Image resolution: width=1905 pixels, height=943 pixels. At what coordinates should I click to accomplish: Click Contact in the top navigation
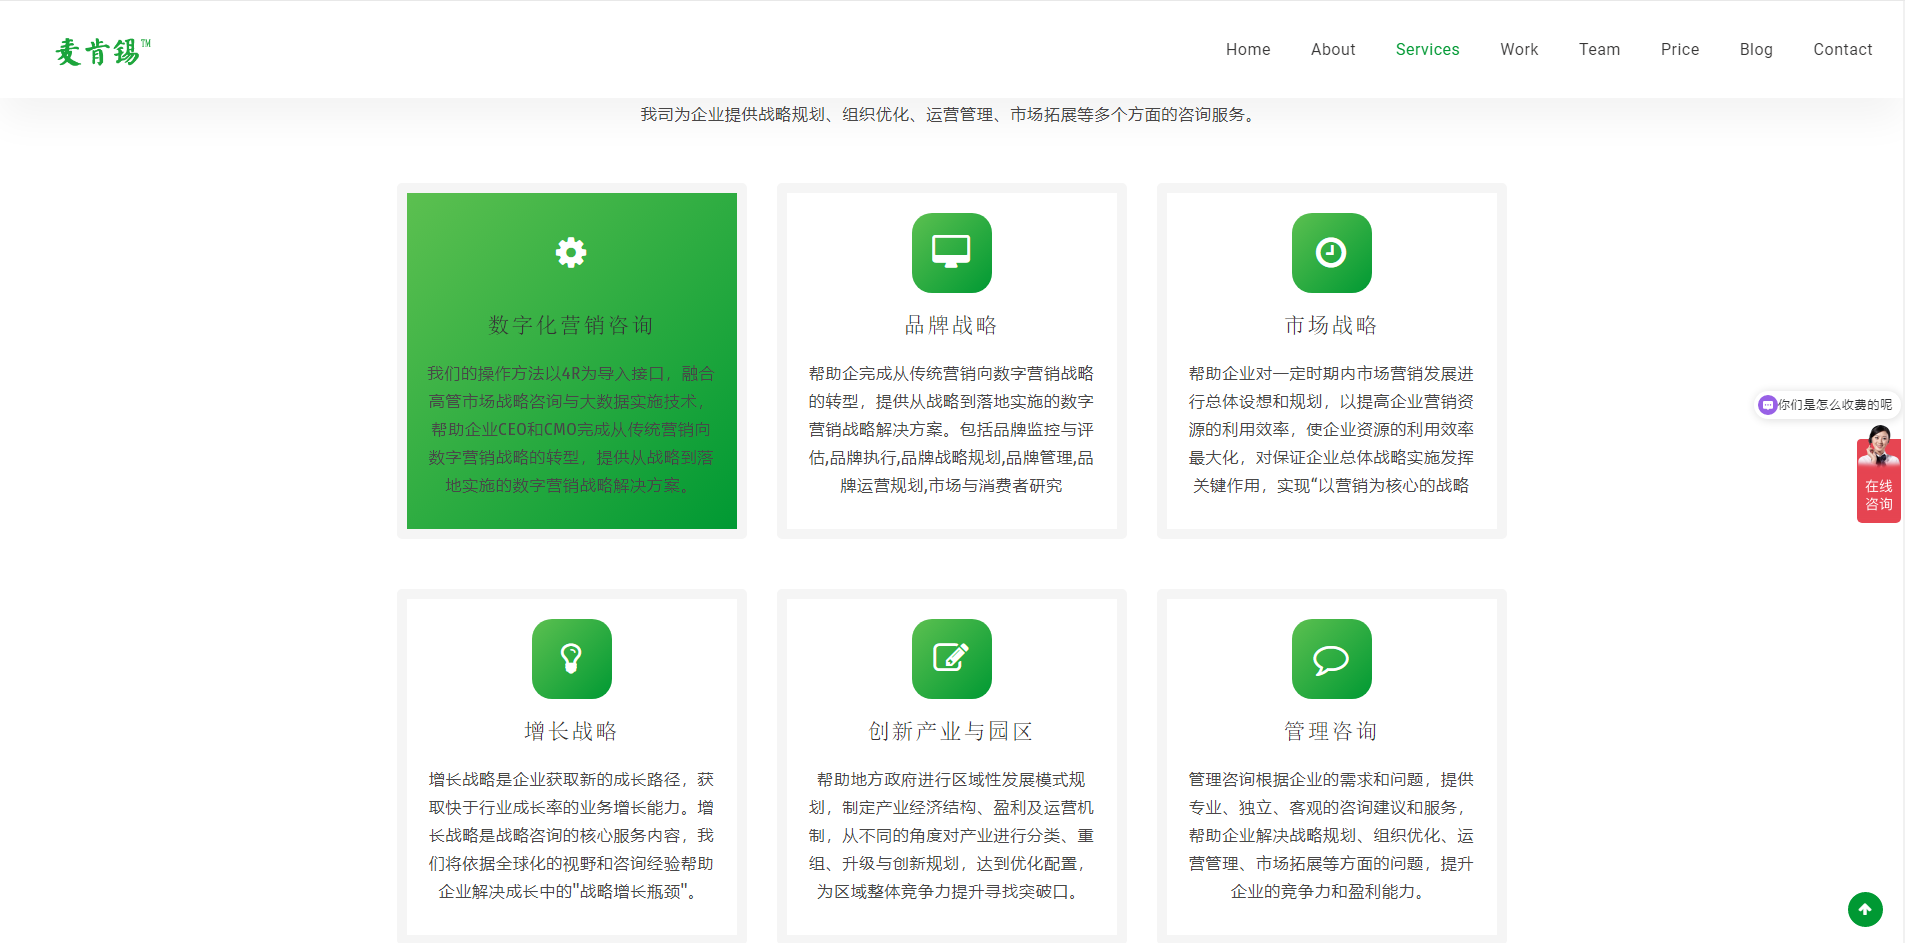(1842, 49)
